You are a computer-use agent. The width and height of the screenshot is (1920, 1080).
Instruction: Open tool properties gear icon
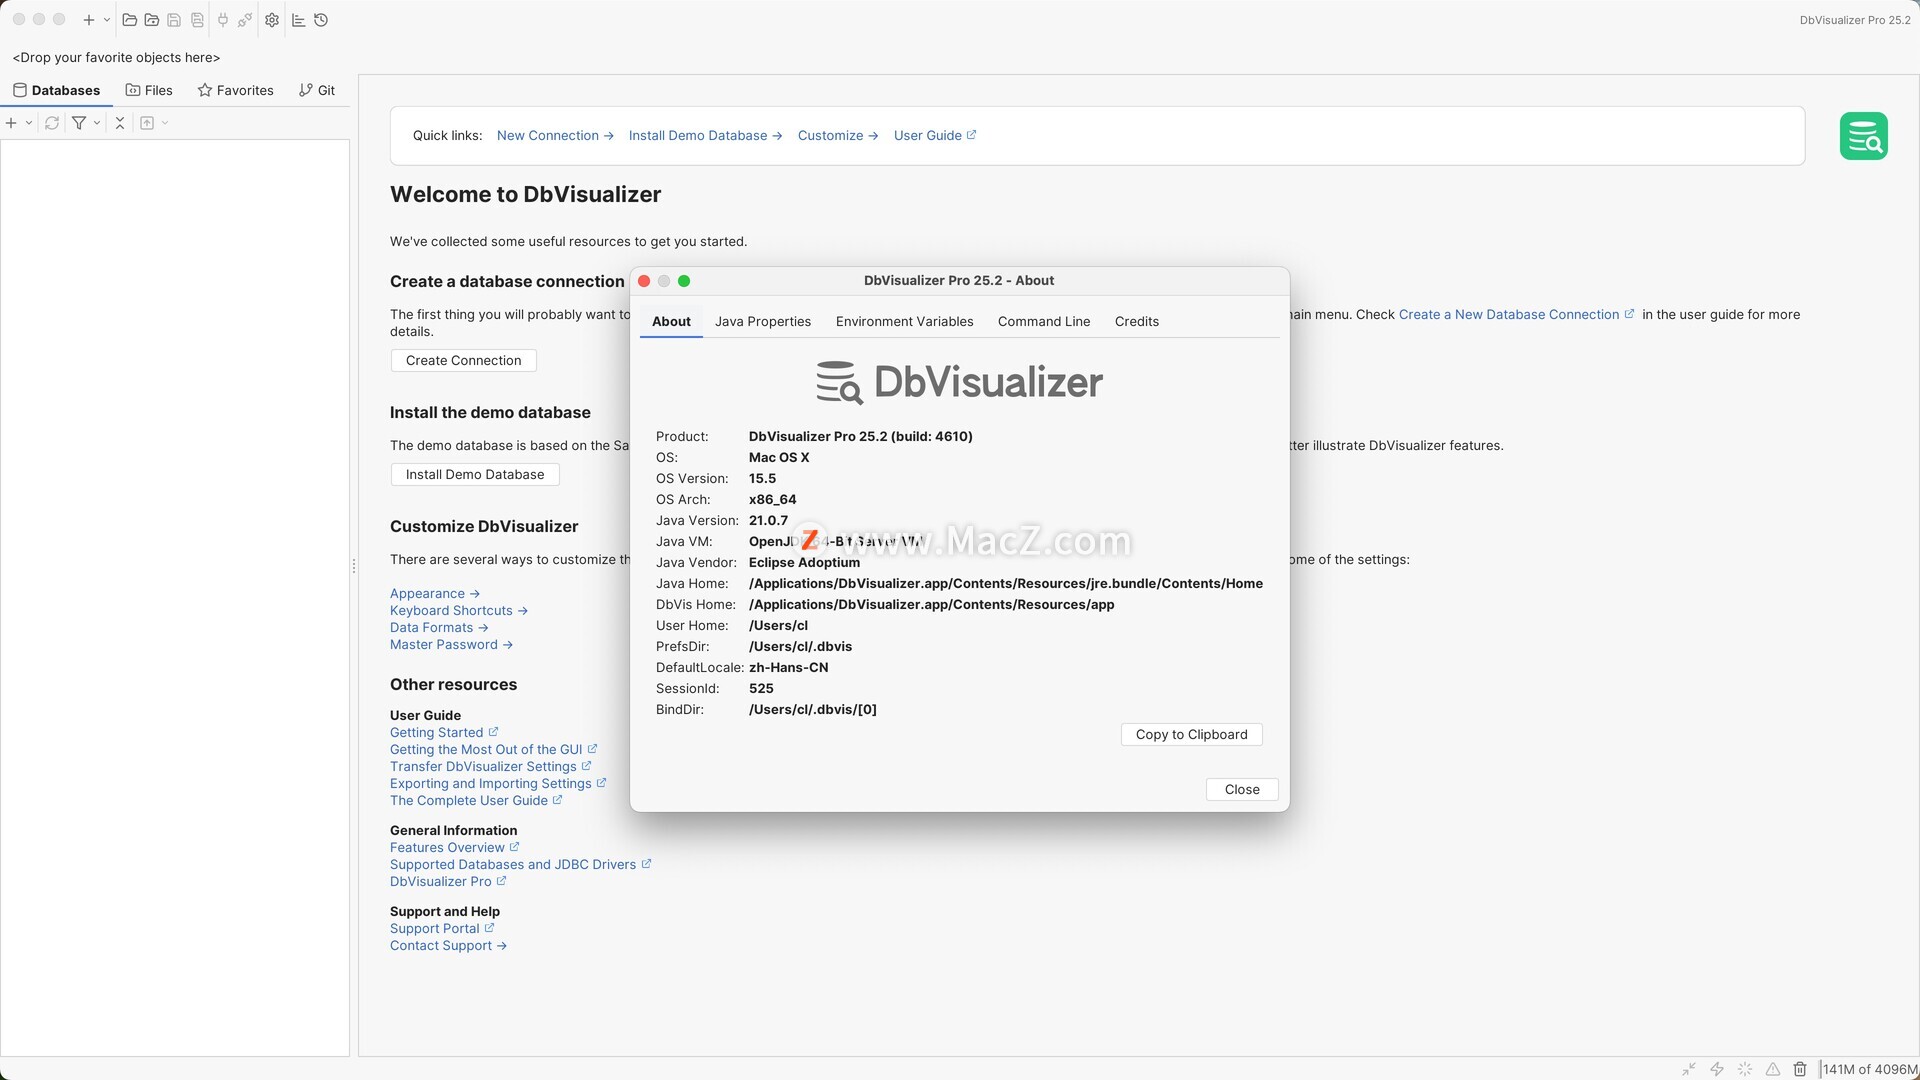click(x=272, y=20)
